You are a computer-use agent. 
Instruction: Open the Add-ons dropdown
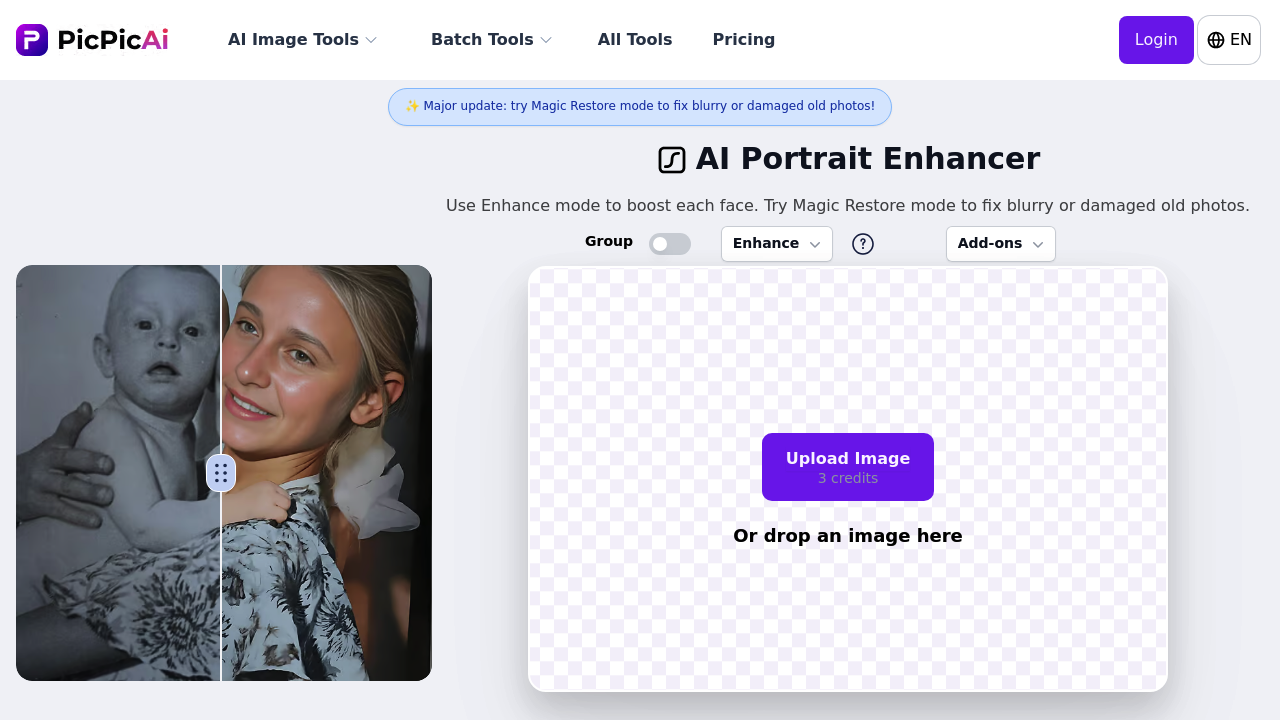click(x=1000, y=243)
